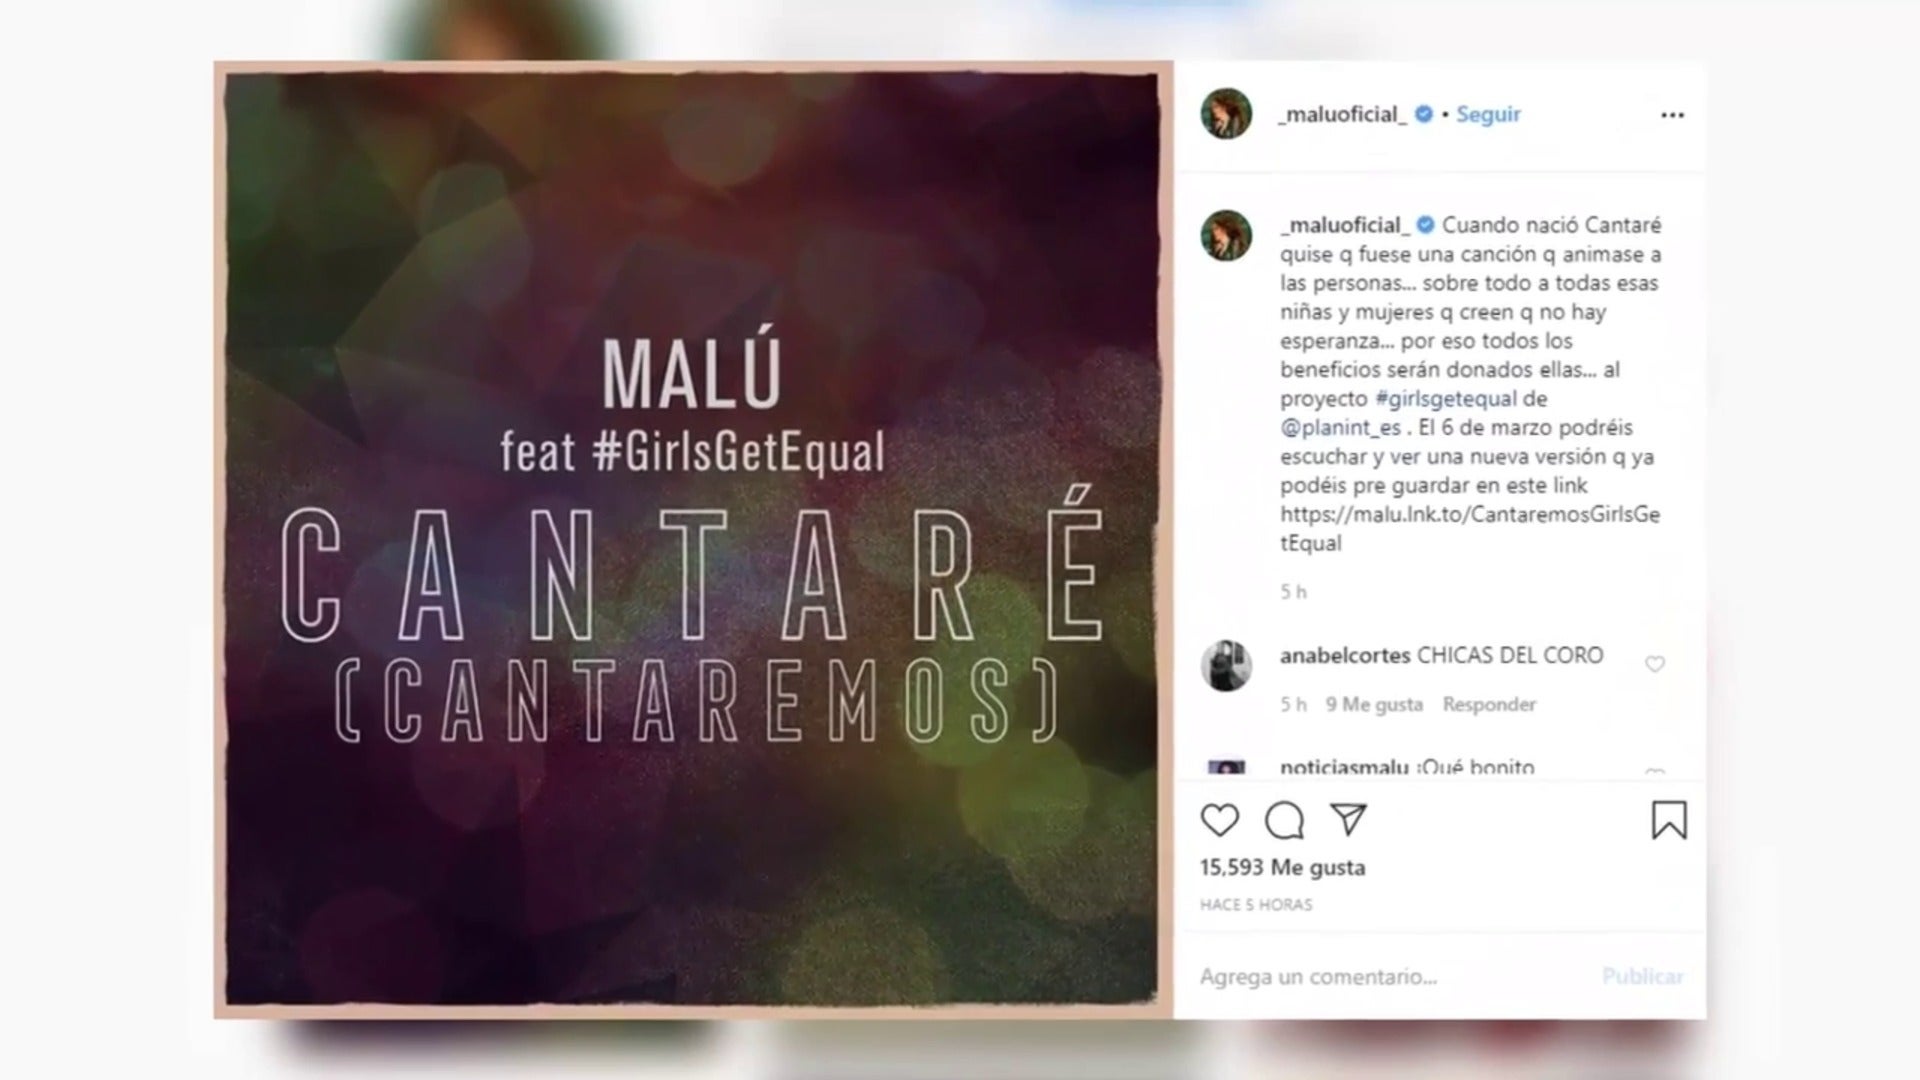Save the post with the bookmark icon
Image resolution: width=1920 pixels, height=1080 pixels.
click(1668, 820)
